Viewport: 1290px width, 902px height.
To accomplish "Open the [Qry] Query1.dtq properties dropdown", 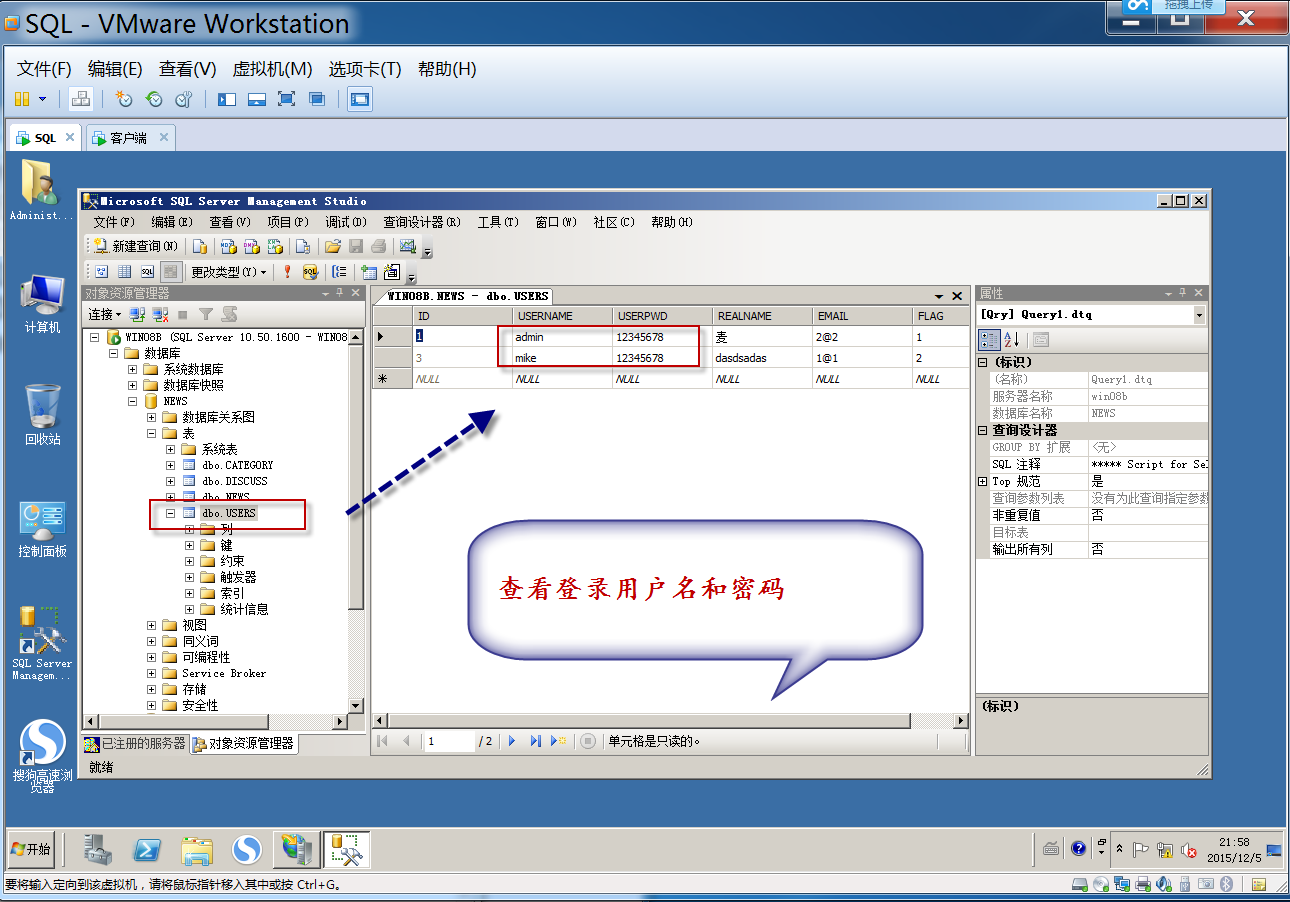I will tap(1199, 314).
